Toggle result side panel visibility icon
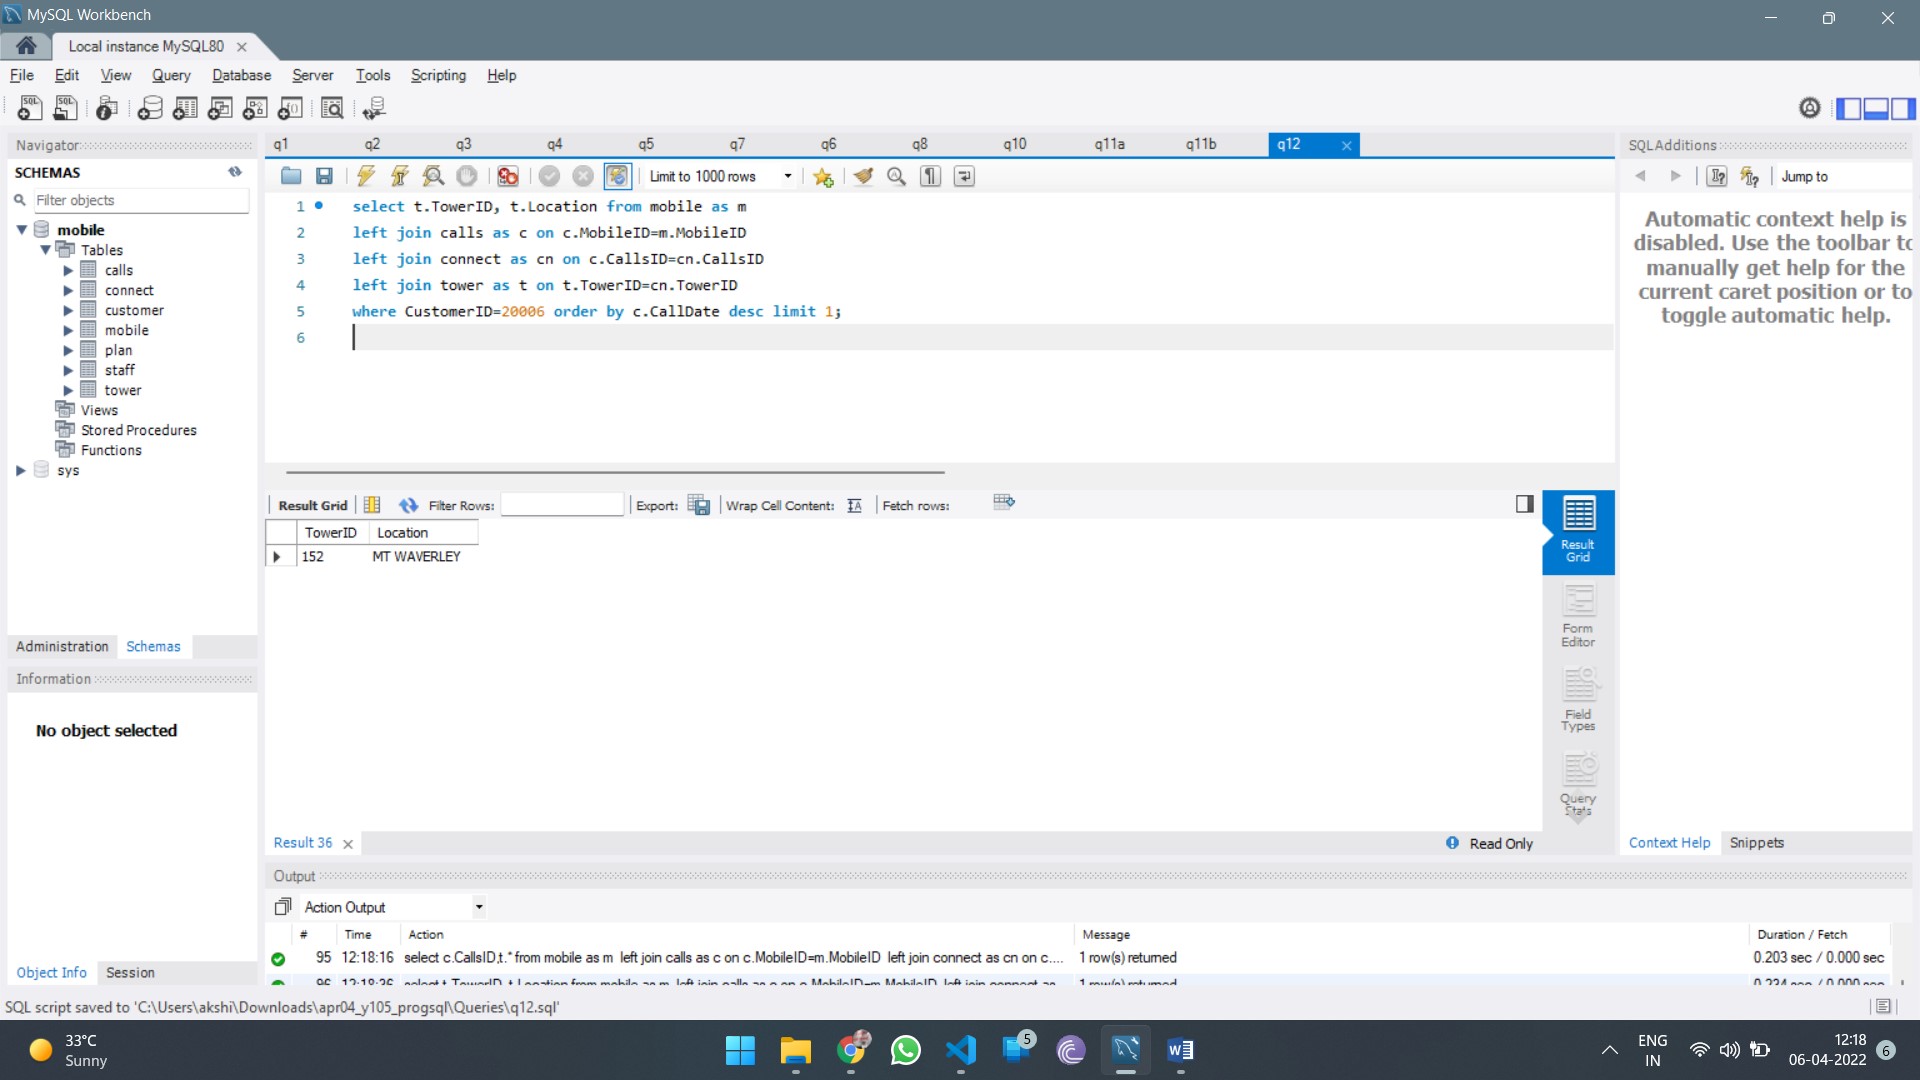 pos(1524,504)
